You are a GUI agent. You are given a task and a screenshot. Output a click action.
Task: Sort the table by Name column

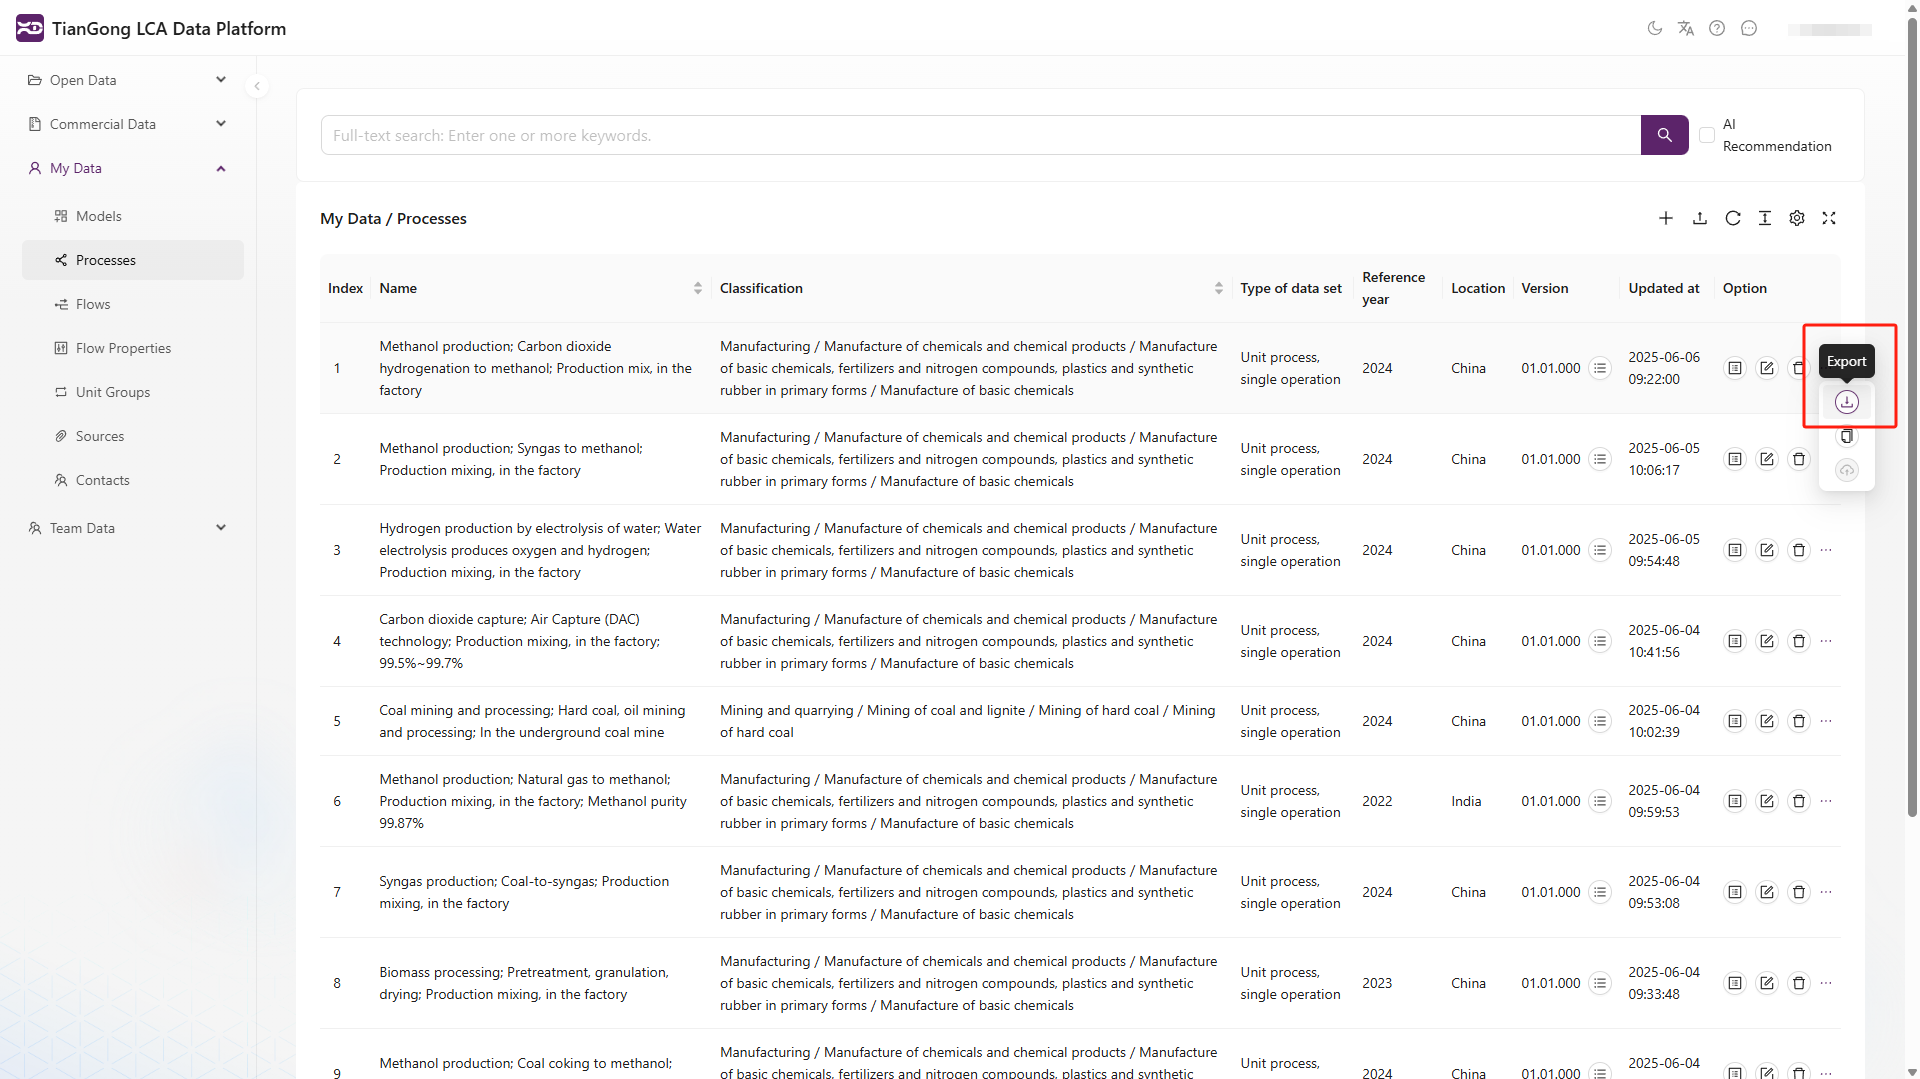[x=697, y=288]
